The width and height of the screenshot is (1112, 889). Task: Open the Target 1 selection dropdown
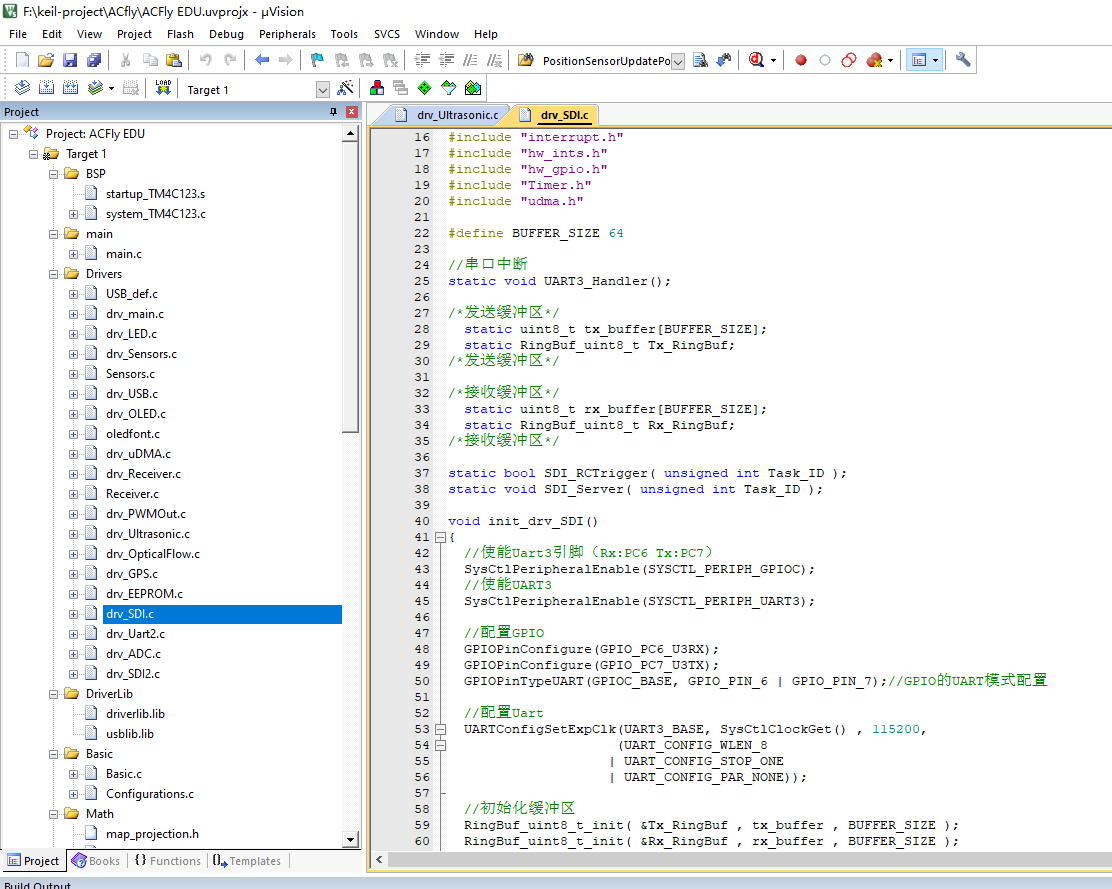[x=322, y=89]
